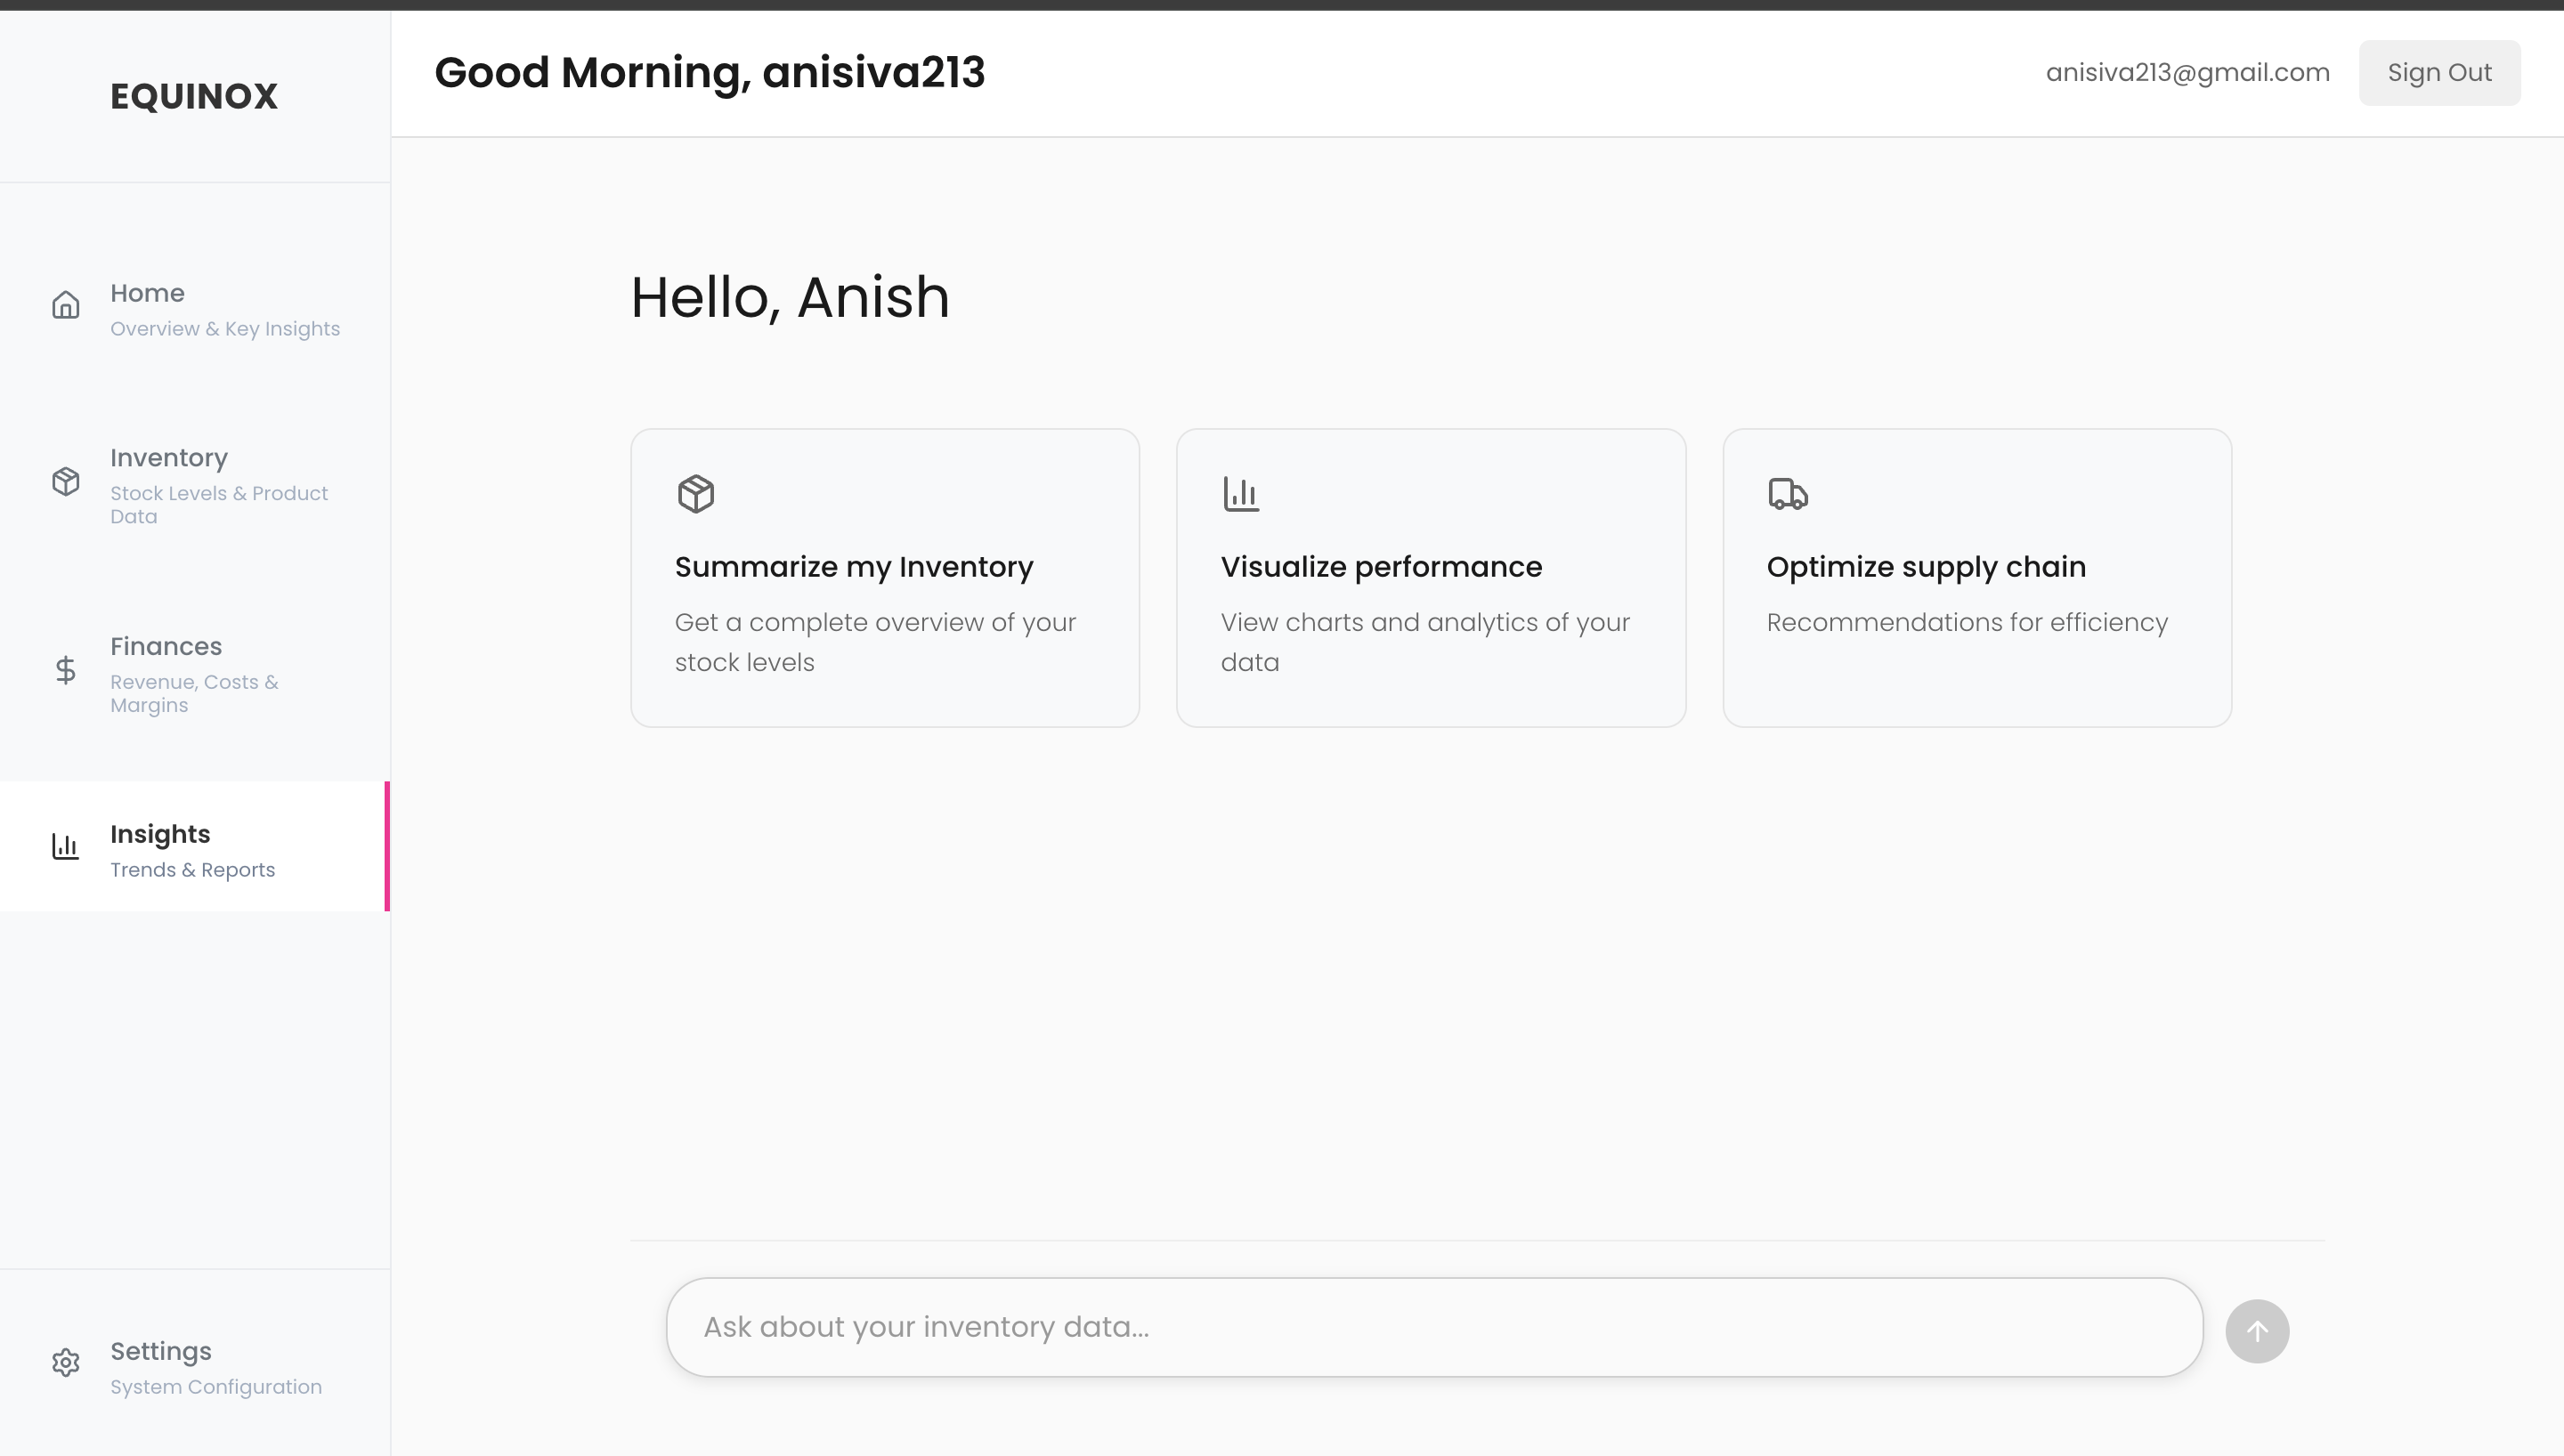Click the Home house icon in sidebar
This screenshot has width=2564, height=1456.
click(66, 305)
